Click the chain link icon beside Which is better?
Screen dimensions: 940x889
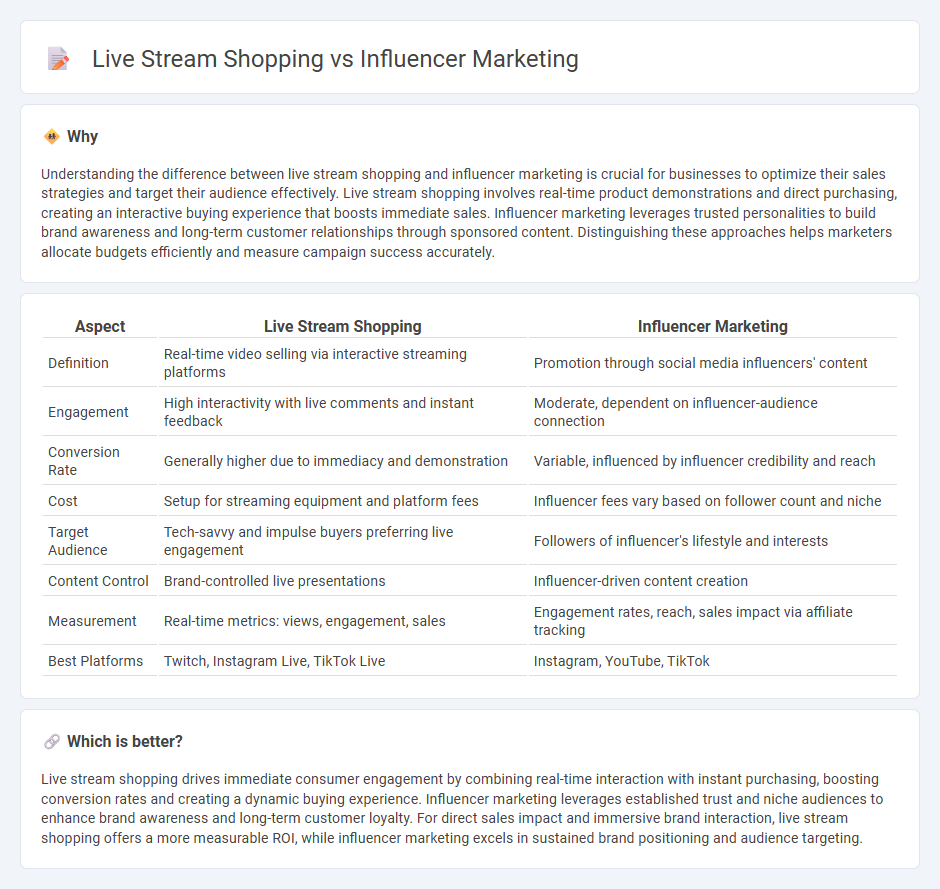click(x=52, y=742)
